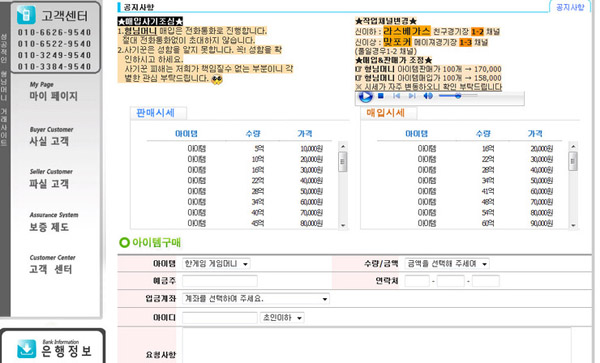Open the 한게임 게임머니 item dropdown
This screenshot has height=363, width=600.
pyautogui.click(x=216, y=264)
